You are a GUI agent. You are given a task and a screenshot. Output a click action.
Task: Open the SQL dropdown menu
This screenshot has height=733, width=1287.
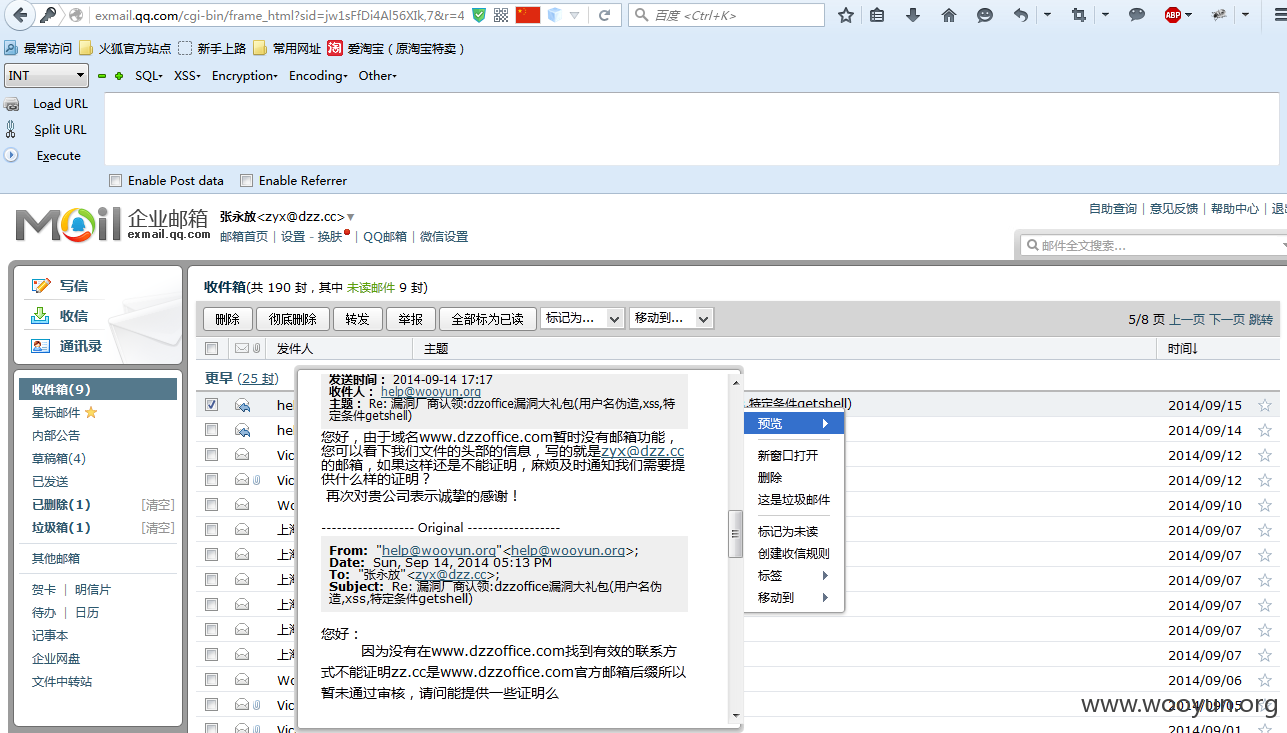(x=149, y=76)
